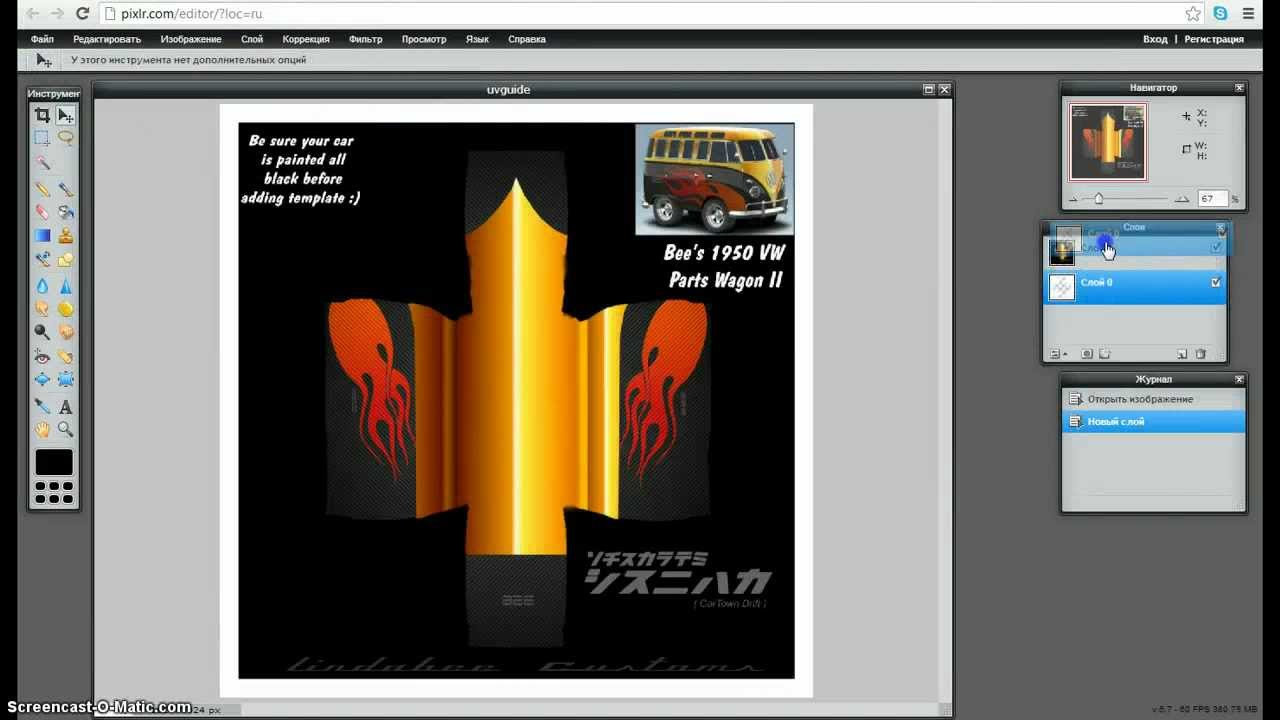Select the Color Replace tool
The width and height of the screenshot is (1280, 720).
click(42, 260)
